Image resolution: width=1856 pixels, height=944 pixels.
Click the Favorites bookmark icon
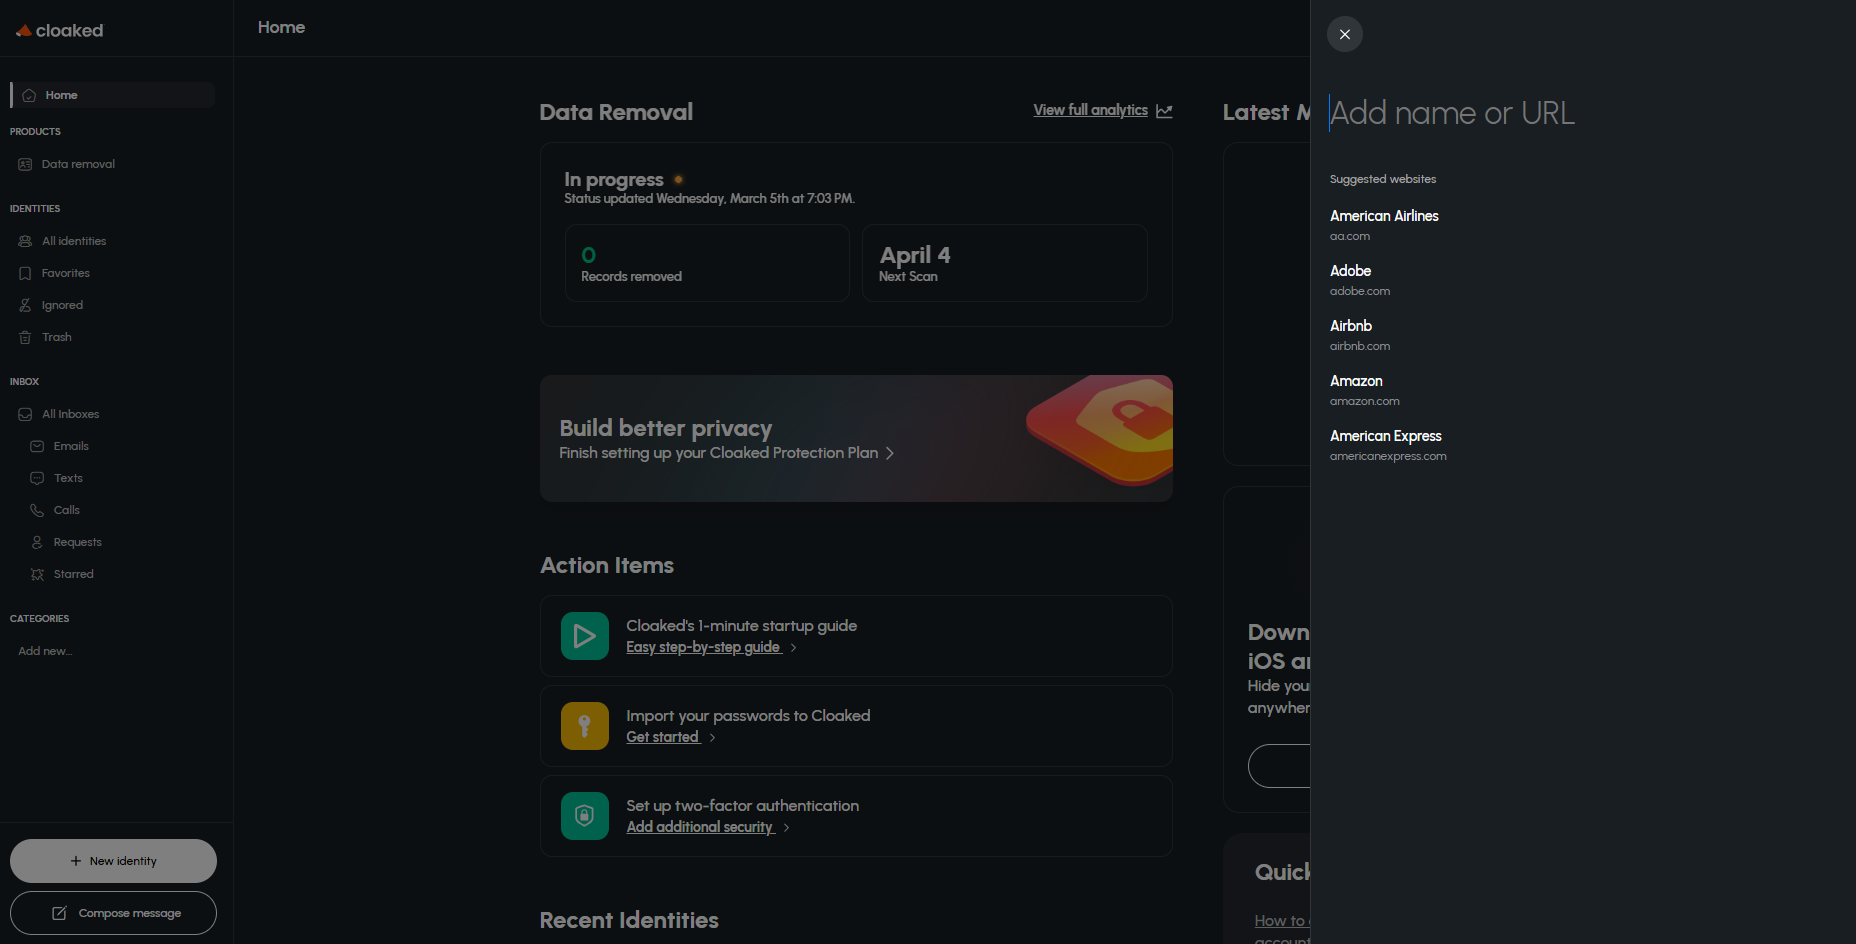click(x=25, y=273)
